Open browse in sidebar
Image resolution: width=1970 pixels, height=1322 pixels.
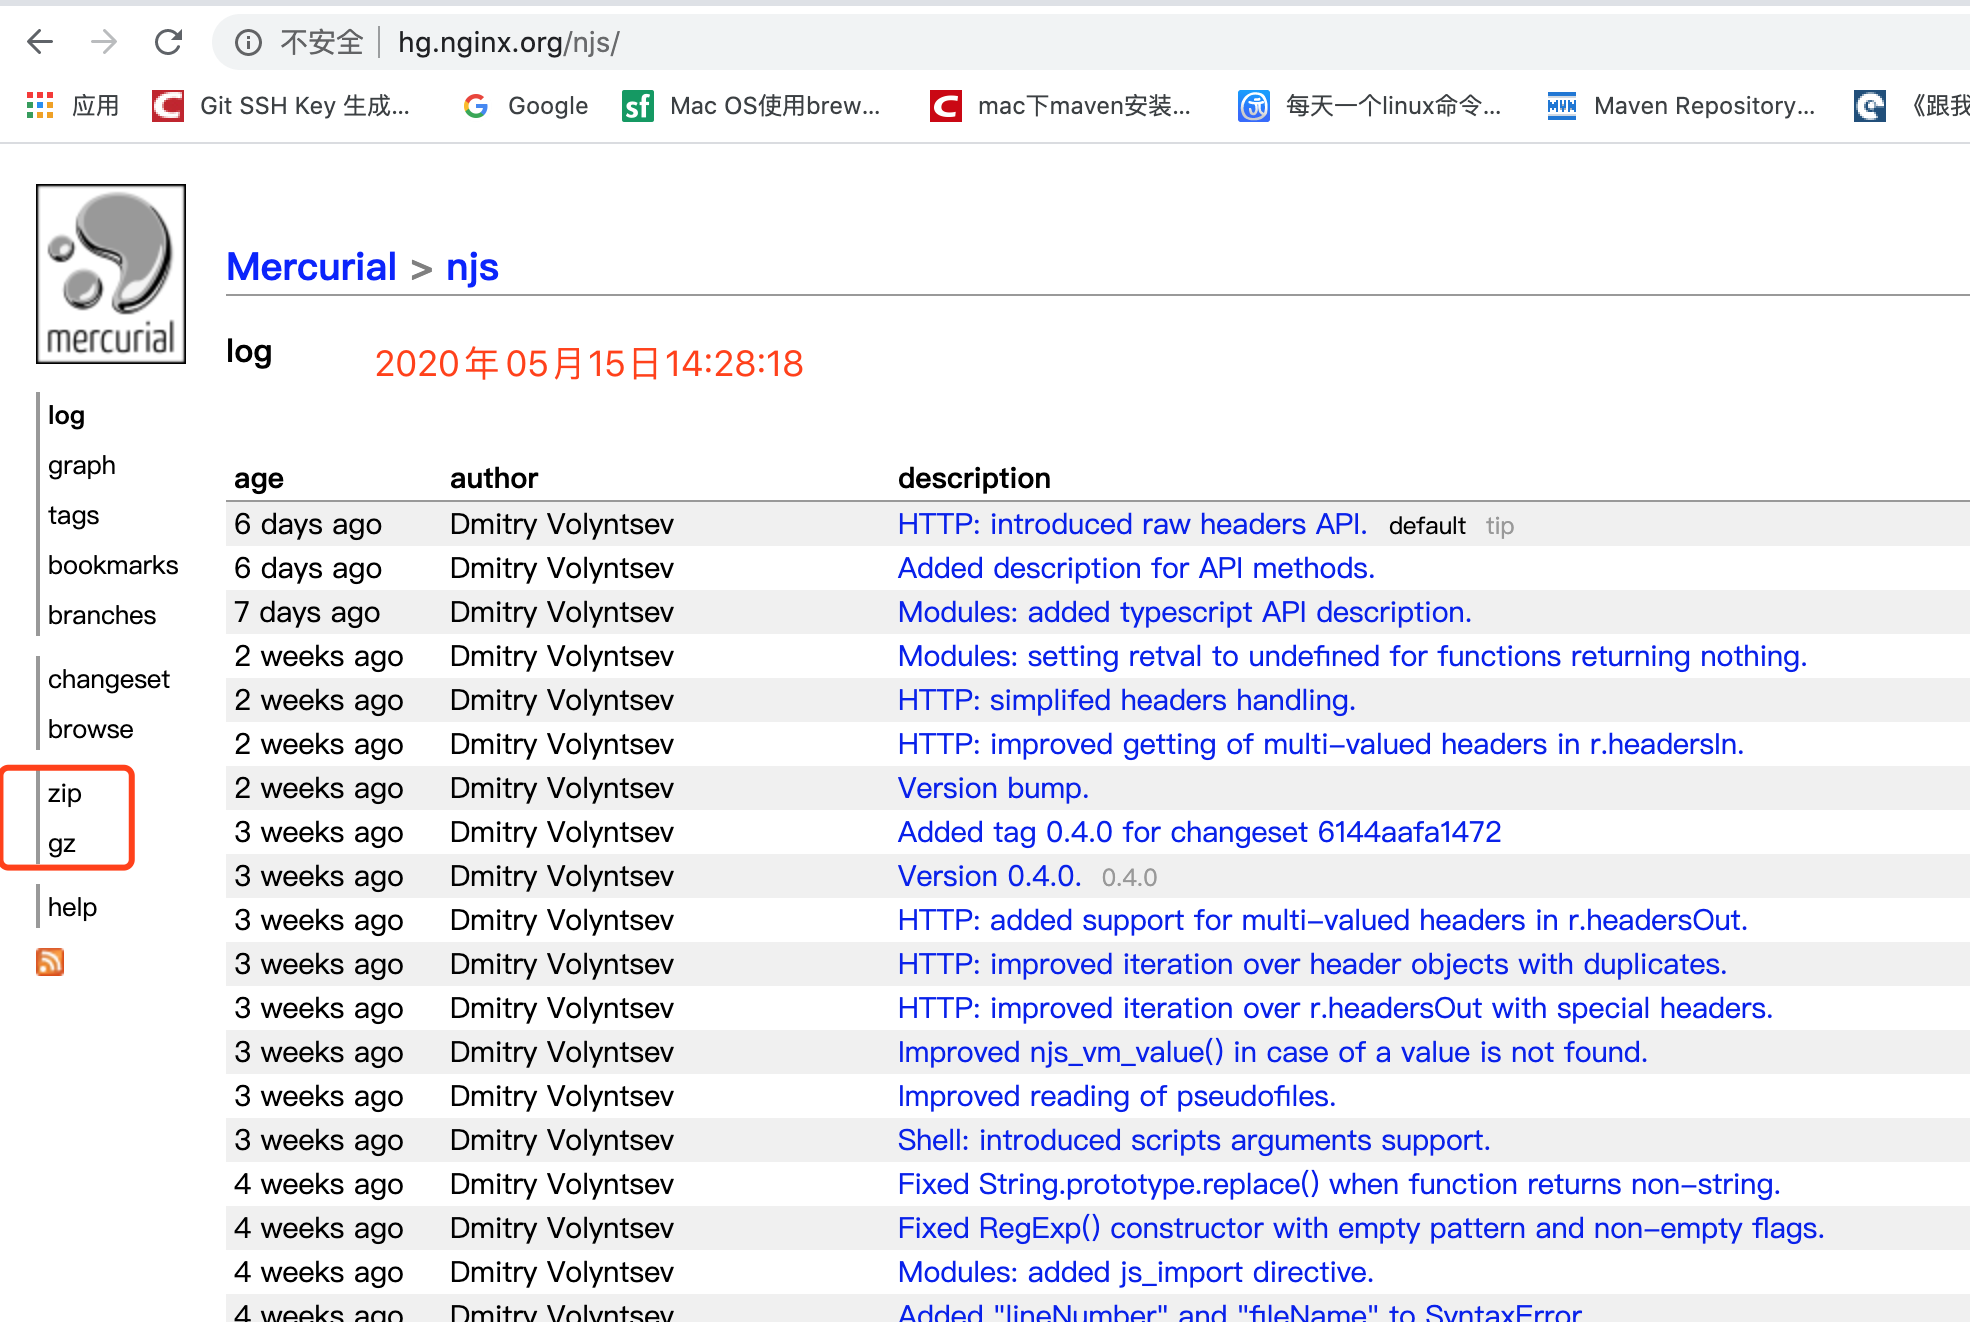click(90, 729)
